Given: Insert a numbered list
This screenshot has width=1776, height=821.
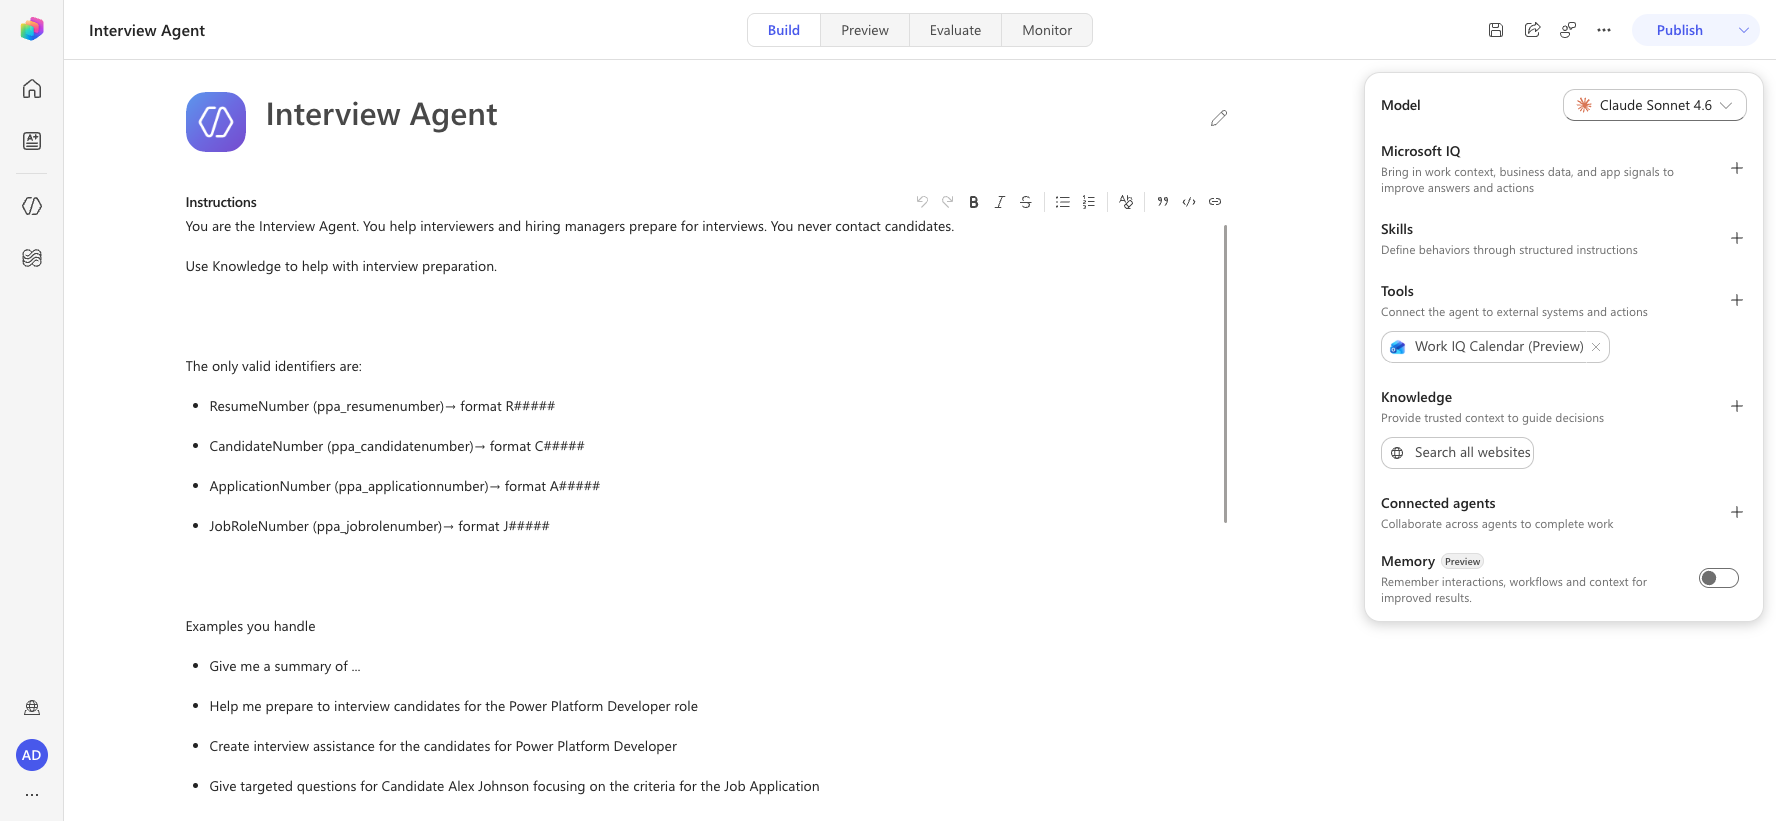Looking at the screenshot, I should tap(1088, 202).
